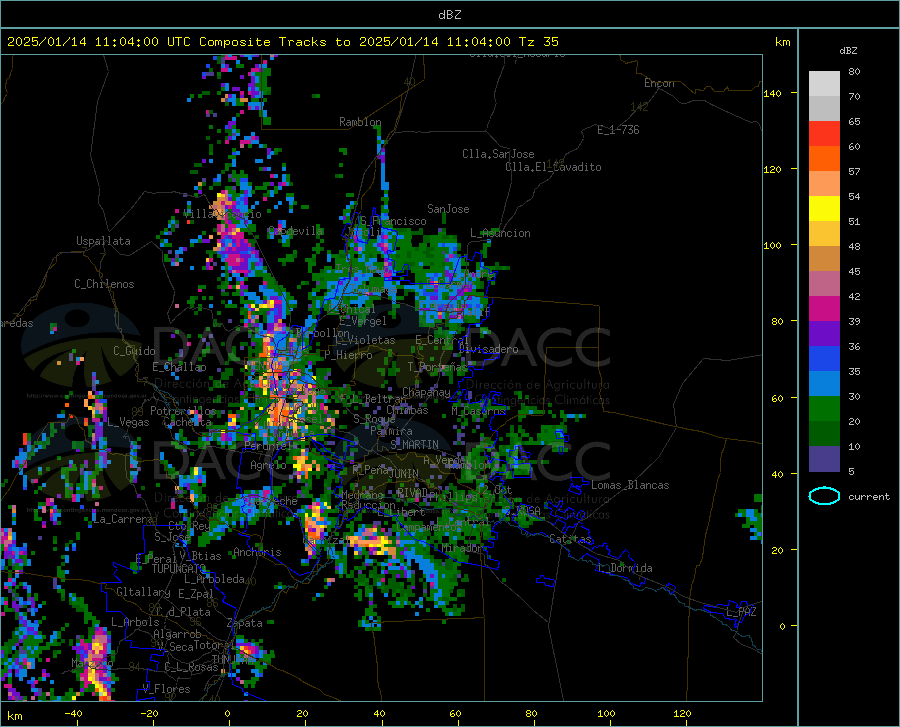
Task: Click the 'P_Hierro' place label
Action: (348, 355)
